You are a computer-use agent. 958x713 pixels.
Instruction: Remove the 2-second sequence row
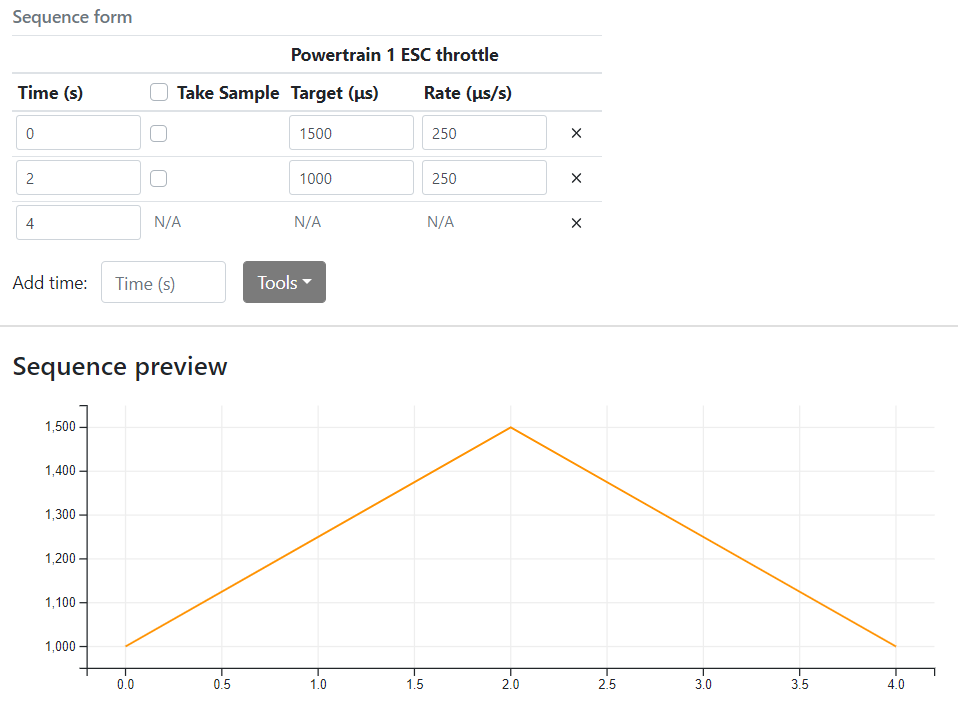pyautogui.click(x=576, y=178)
